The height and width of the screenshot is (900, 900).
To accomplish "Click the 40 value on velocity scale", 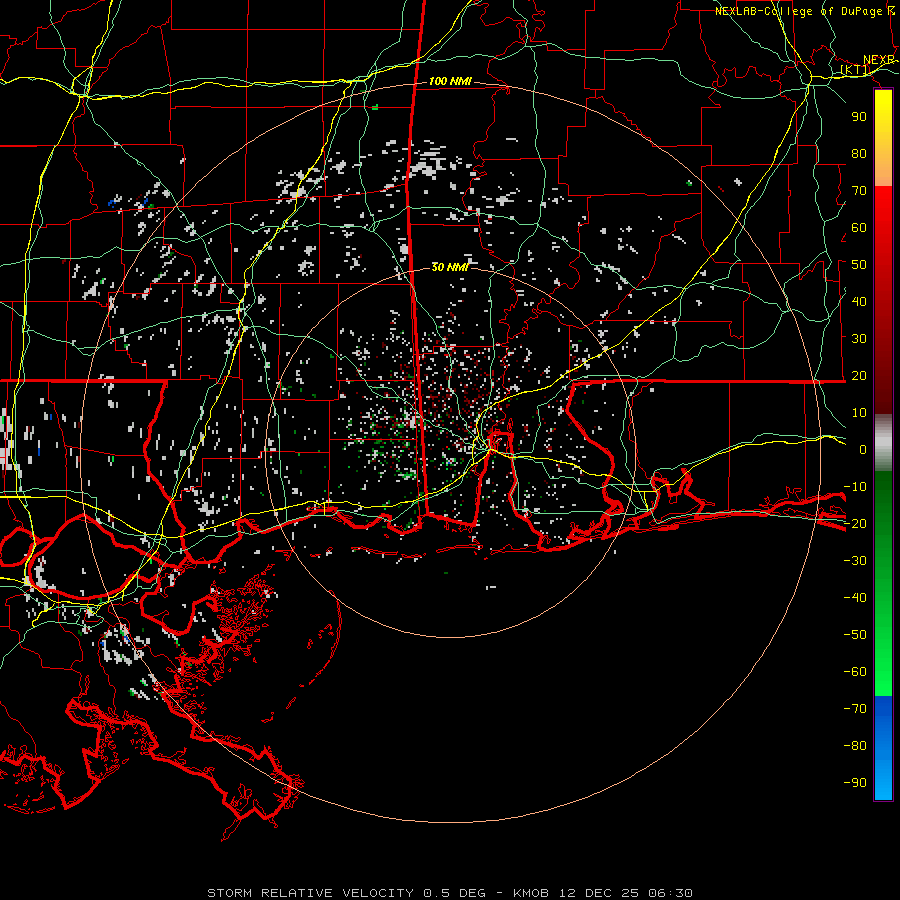I will [x=859, y=301].
